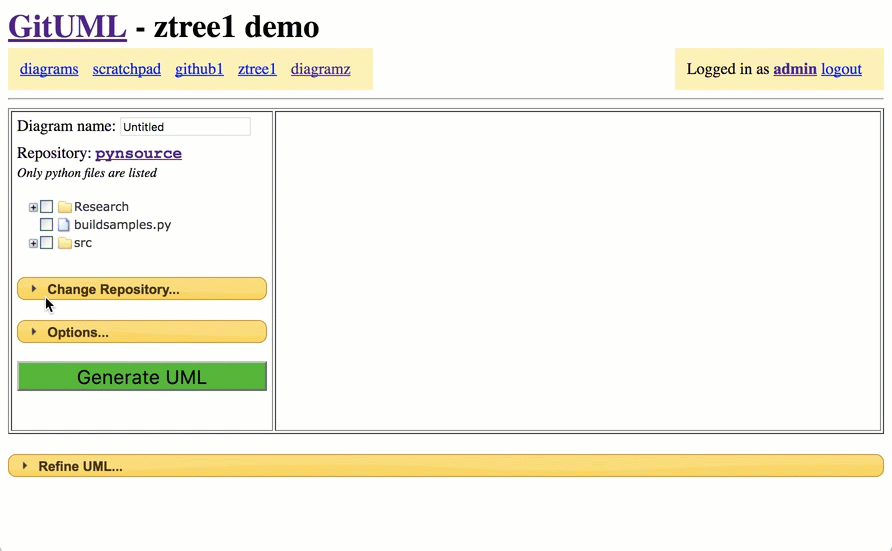Click the logout link
This screenshot has width=892, height=551.
841,69
